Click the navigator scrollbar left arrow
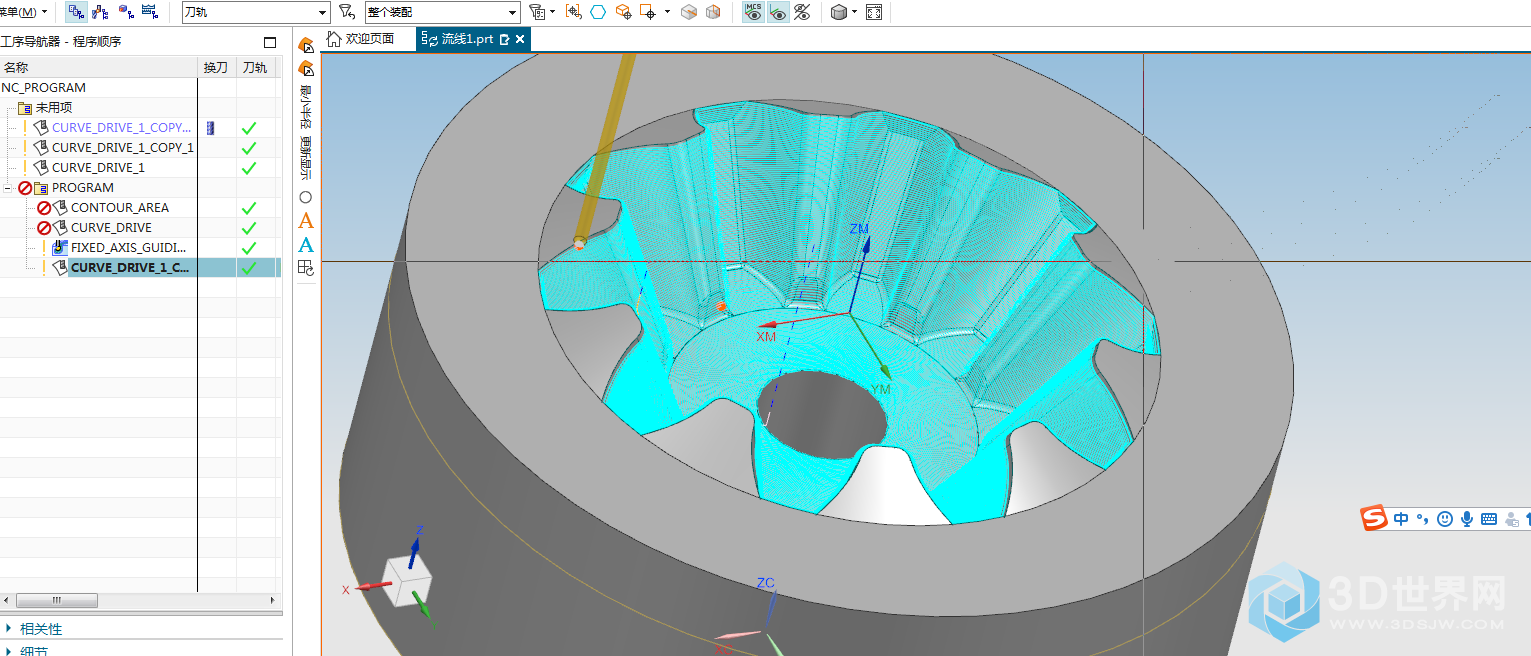This screenshot has height=656, width=1531. tap(7, 600)
